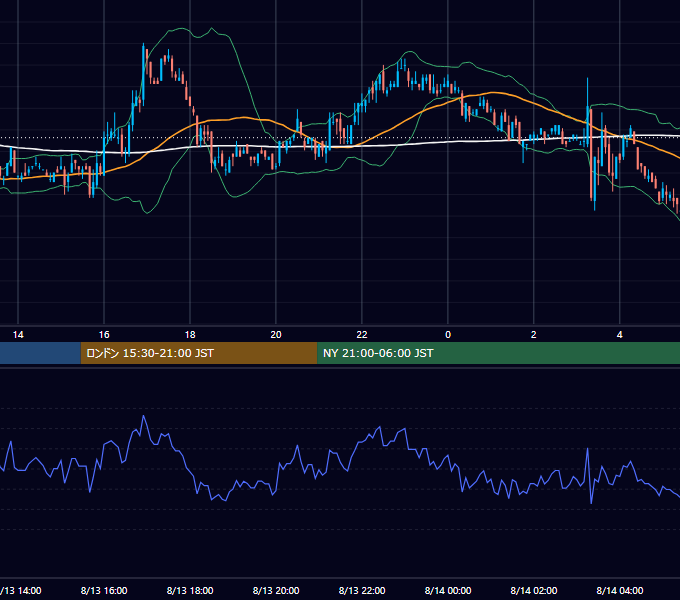The image size is (680, 600).
Task: Click the 4 hour axis label
Action: [620, 335]
